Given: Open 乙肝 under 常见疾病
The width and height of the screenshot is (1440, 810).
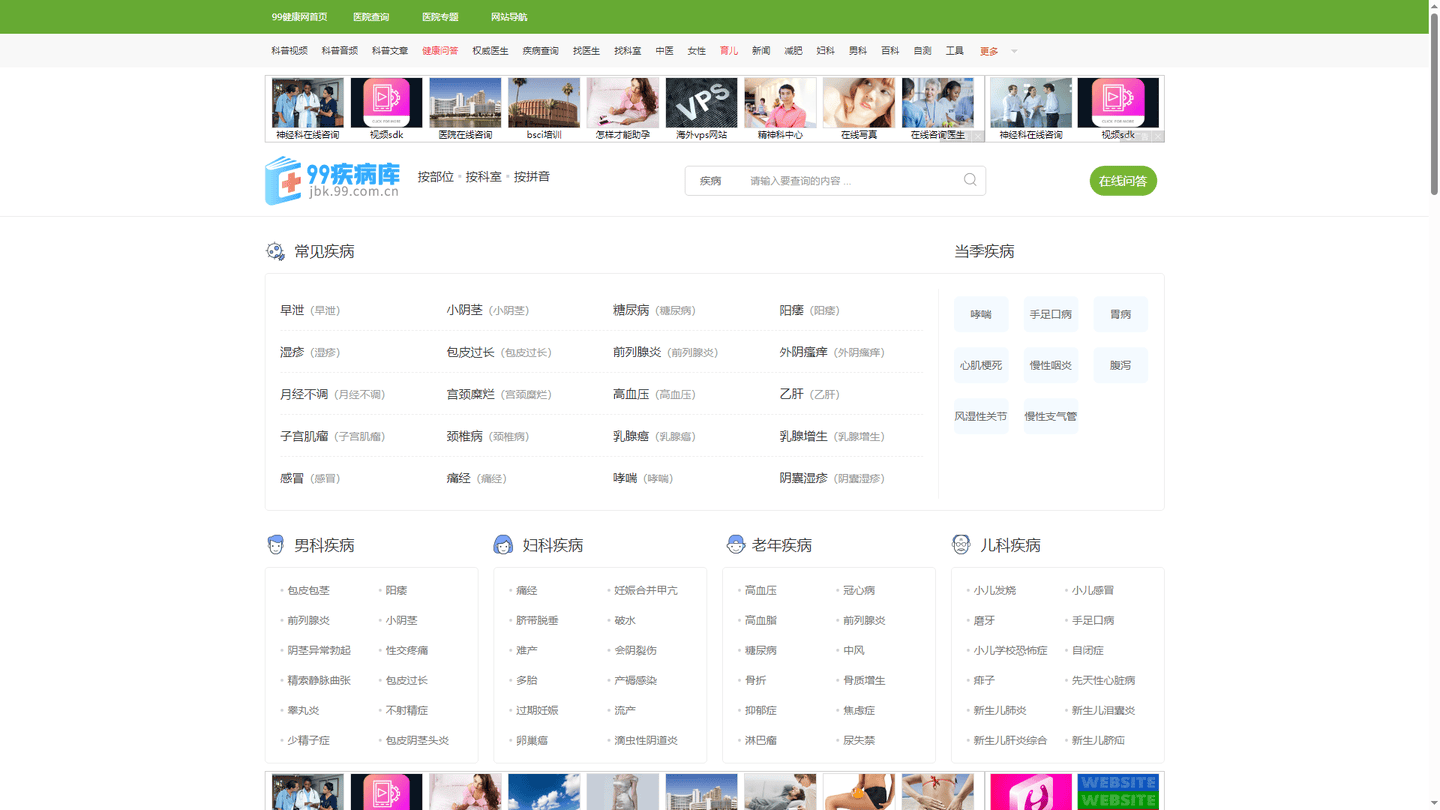Looking at the screenshot, I should click(x=791, y=394).
